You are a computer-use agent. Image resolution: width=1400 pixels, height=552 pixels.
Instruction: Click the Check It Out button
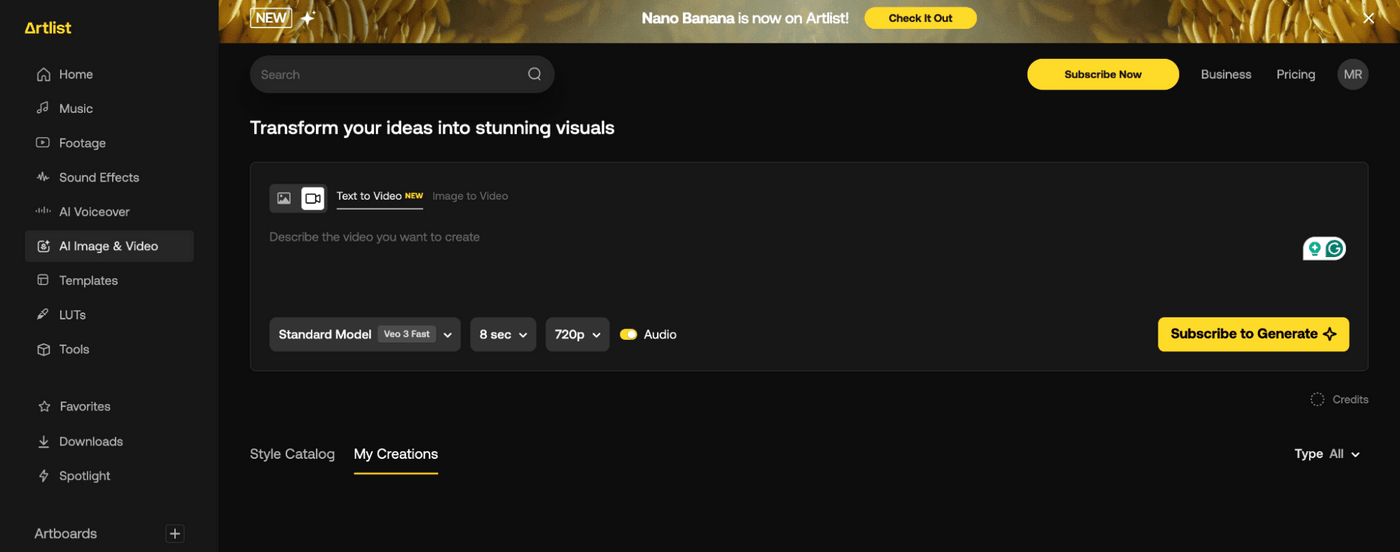coord(920,18)
